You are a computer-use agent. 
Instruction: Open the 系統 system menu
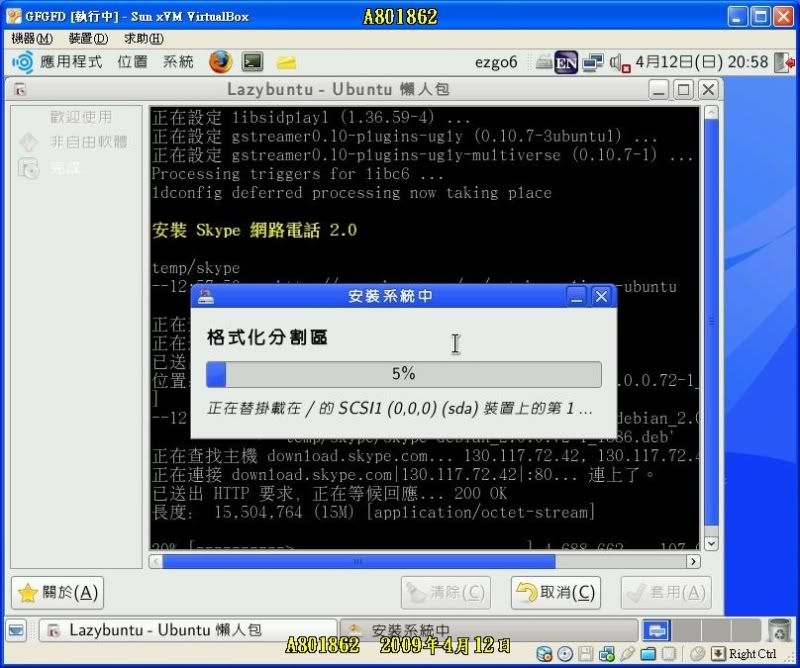coord(178,62)
